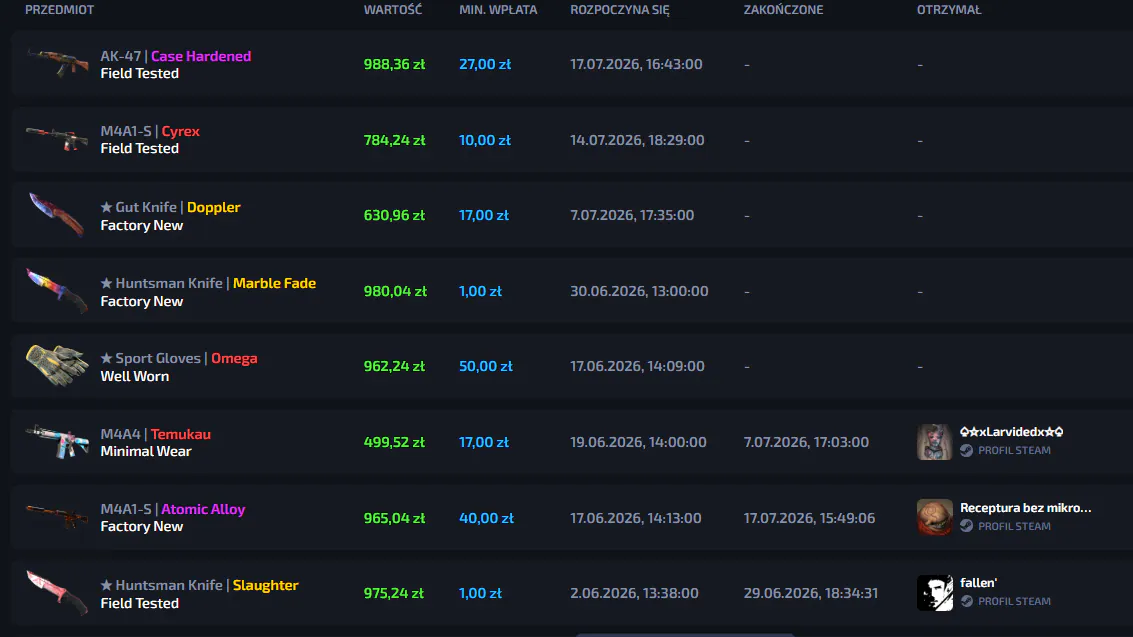Sort by ROZPOCZYNA SIĘ column header
The width and height of the screenshot is (1133, 637).
pos(619,9)
